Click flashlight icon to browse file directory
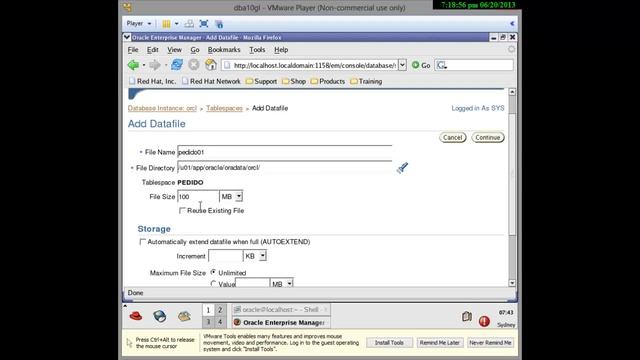 click(x=402, y=168)
